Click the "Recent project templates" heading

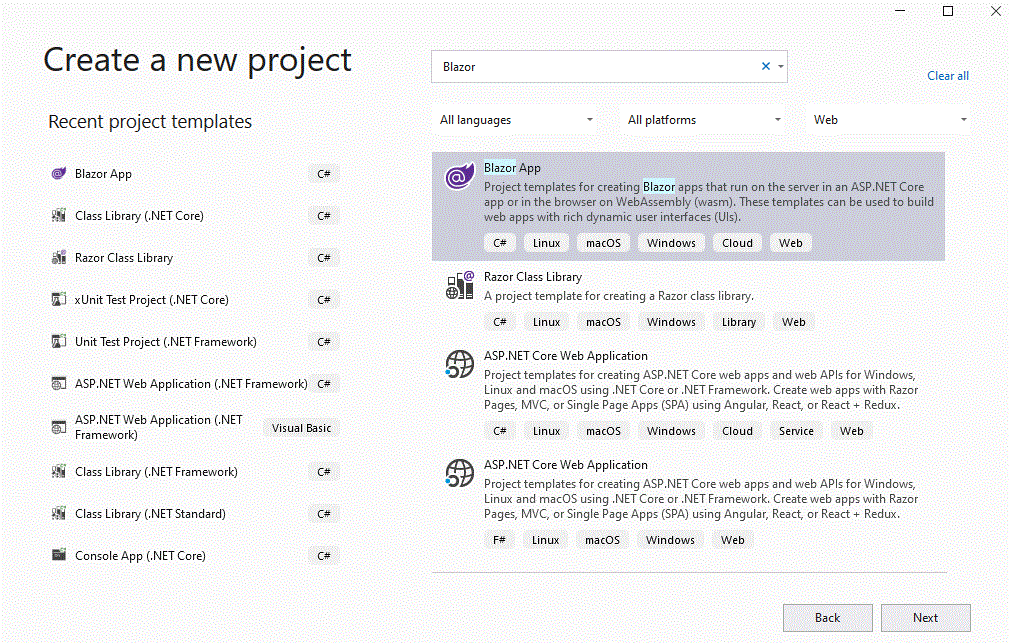(150, 121)
